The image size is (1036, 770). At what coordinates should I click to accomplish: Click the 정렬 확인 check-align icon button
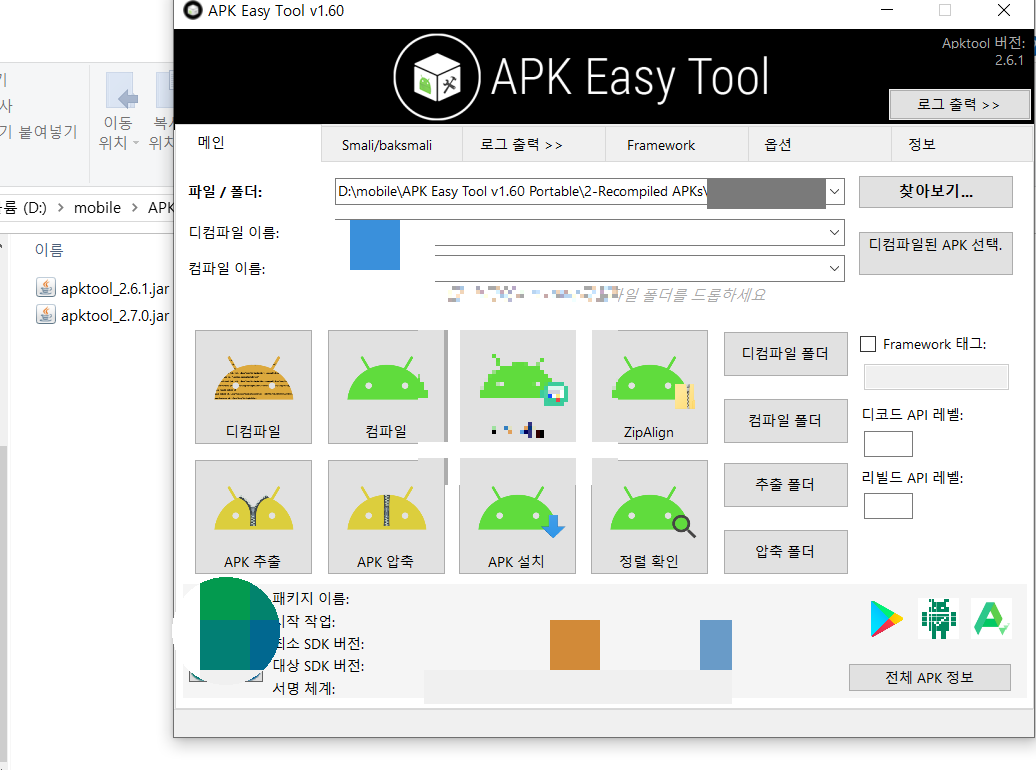click(x=649, y=517)
